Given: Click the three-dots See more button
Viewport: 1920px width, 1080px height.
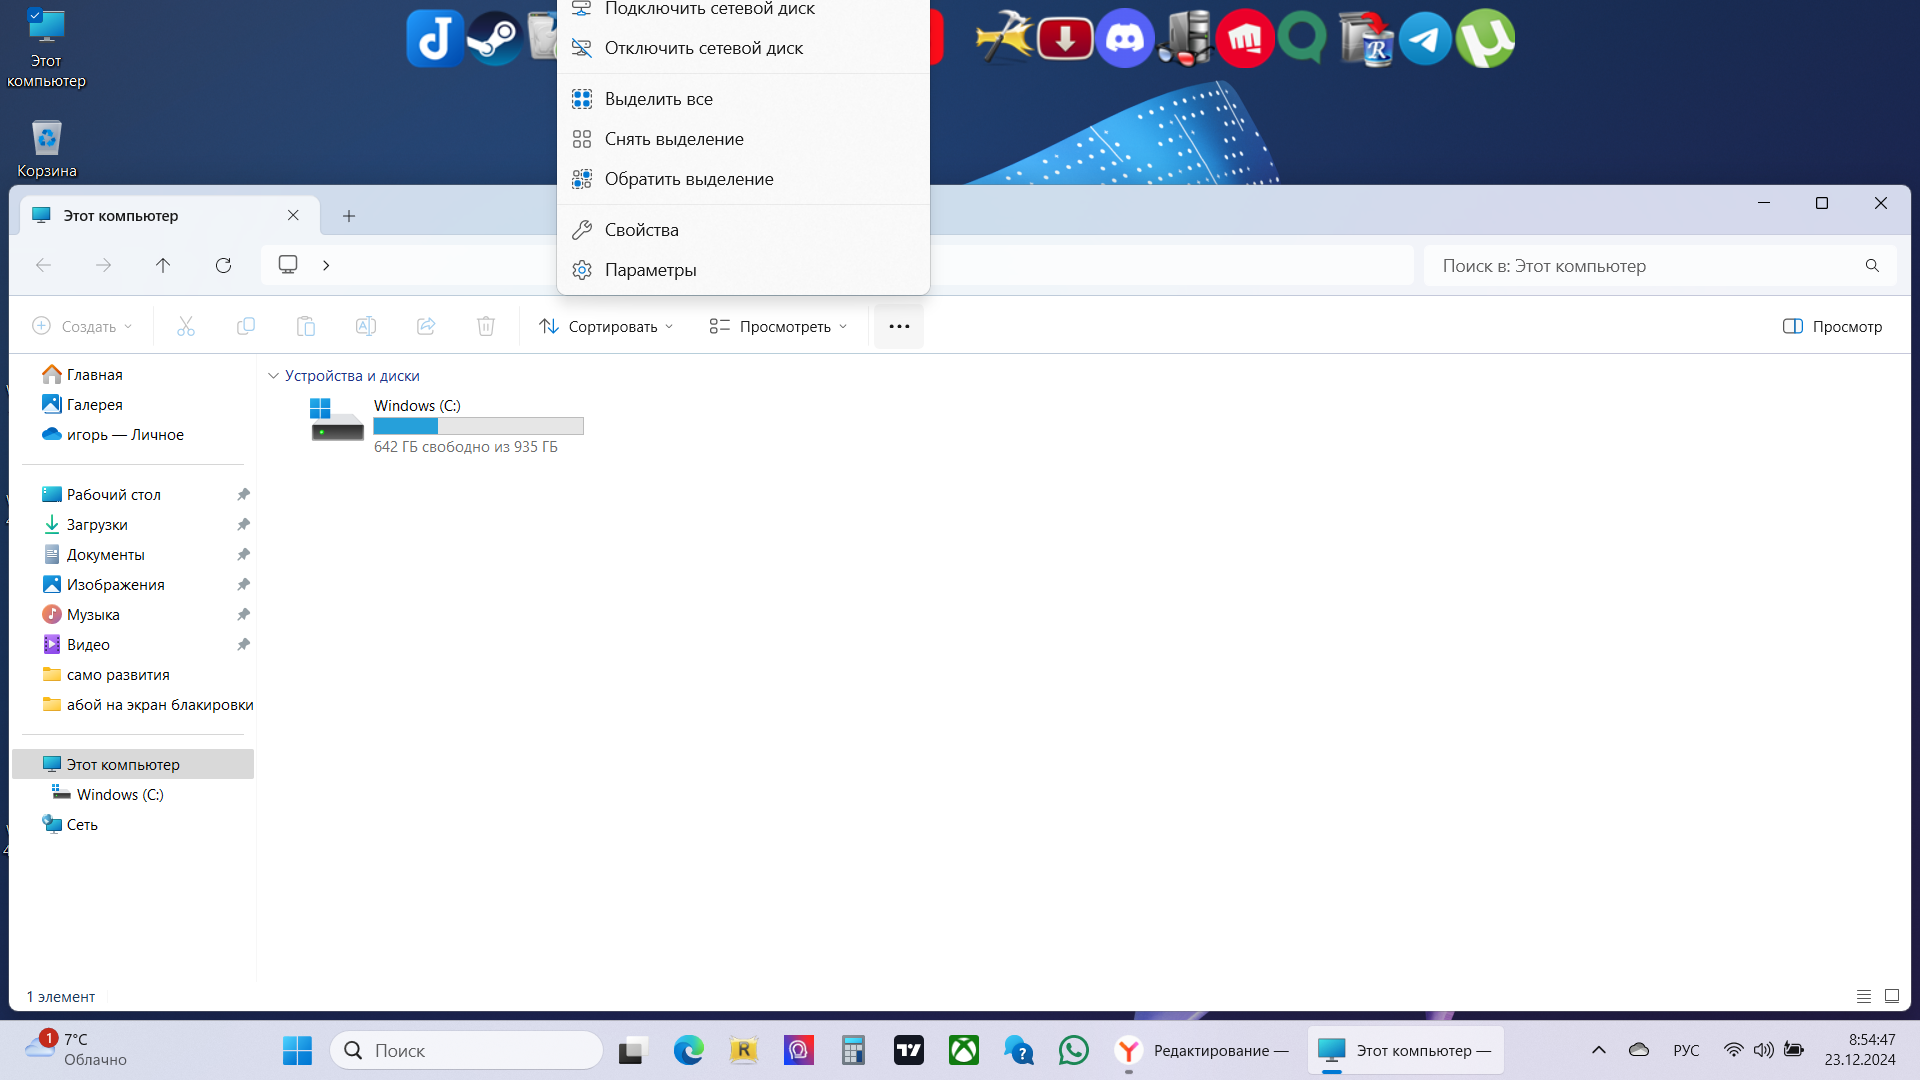Looking at the screenshot, I should click(898, 326).
